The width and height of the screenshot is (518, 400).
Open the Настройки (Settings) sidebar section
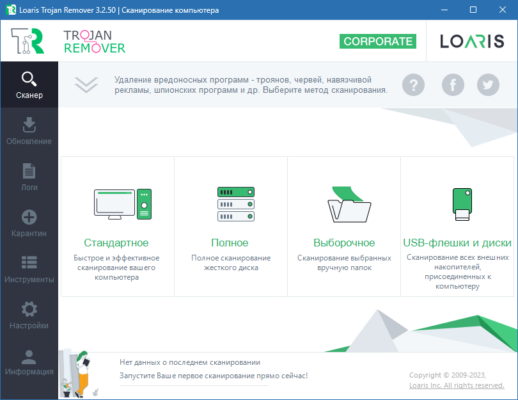29,315
